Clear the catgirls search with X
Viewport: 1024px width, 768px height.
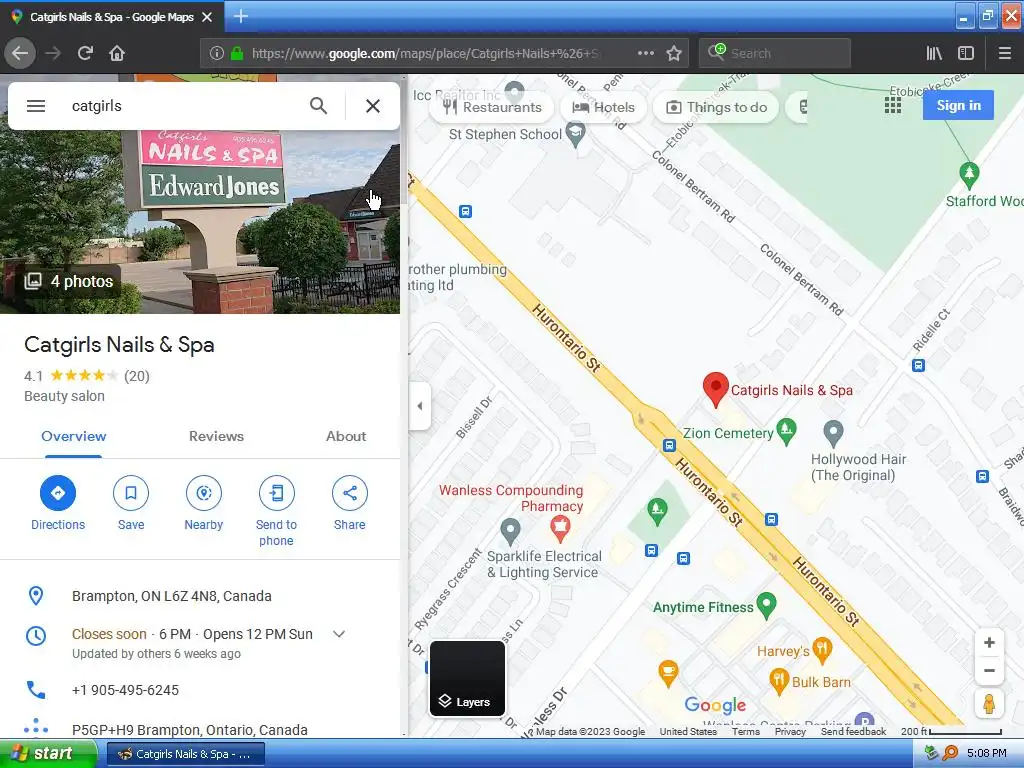[x=373, y=106]
